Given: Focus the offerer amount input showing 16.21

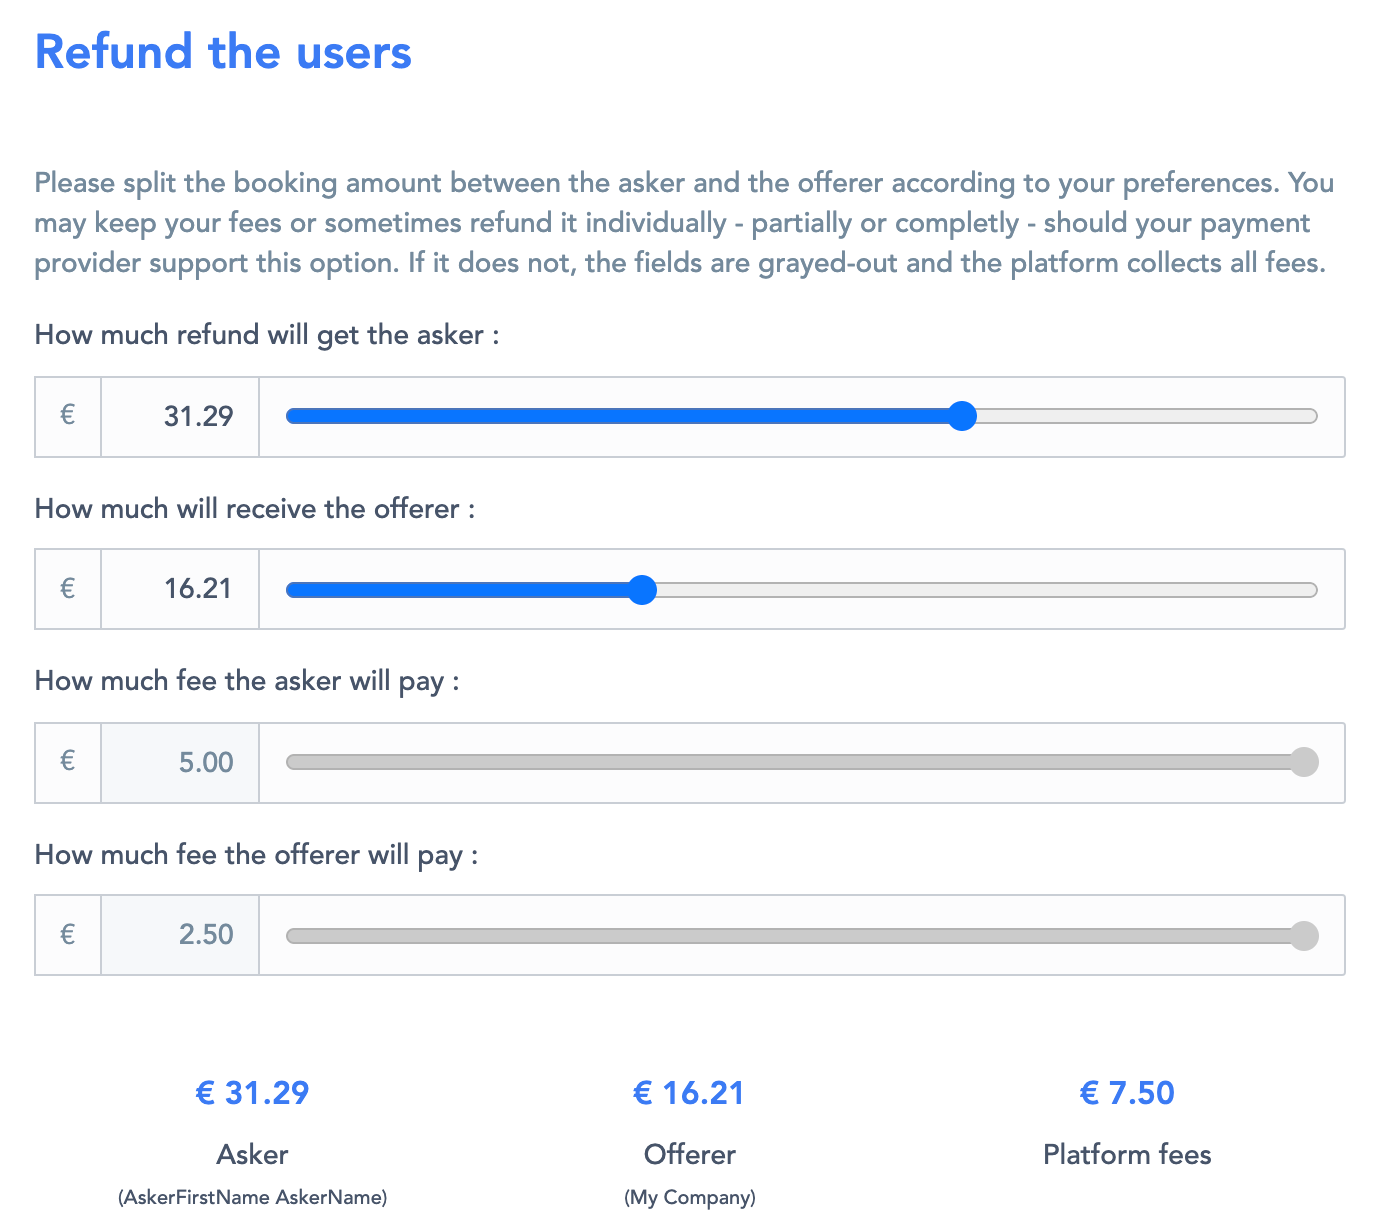Looking at the screenshot, I should (180, 589).
